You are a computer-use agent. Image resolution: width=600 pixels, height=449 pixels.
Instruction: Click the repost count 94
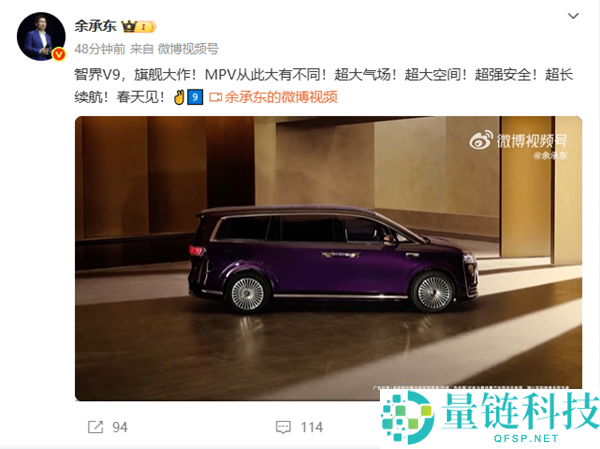[x=120, y=428]
